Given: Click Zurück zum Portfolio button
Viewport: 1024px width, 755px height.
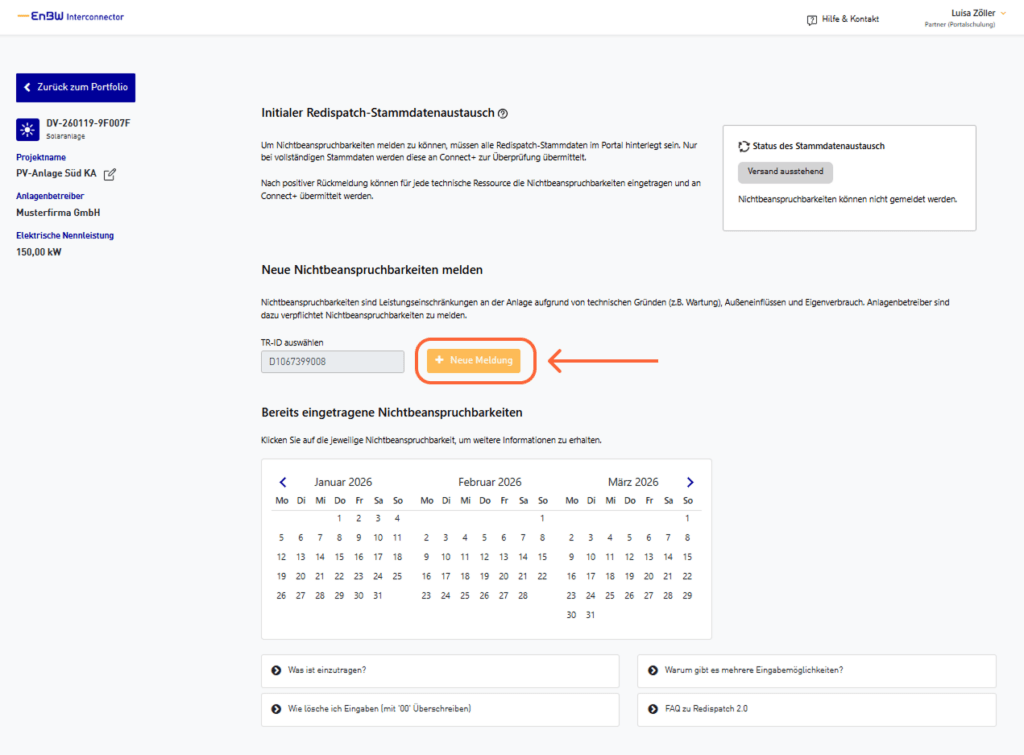Looking at the screenshot, I should [x=75, y=87].
